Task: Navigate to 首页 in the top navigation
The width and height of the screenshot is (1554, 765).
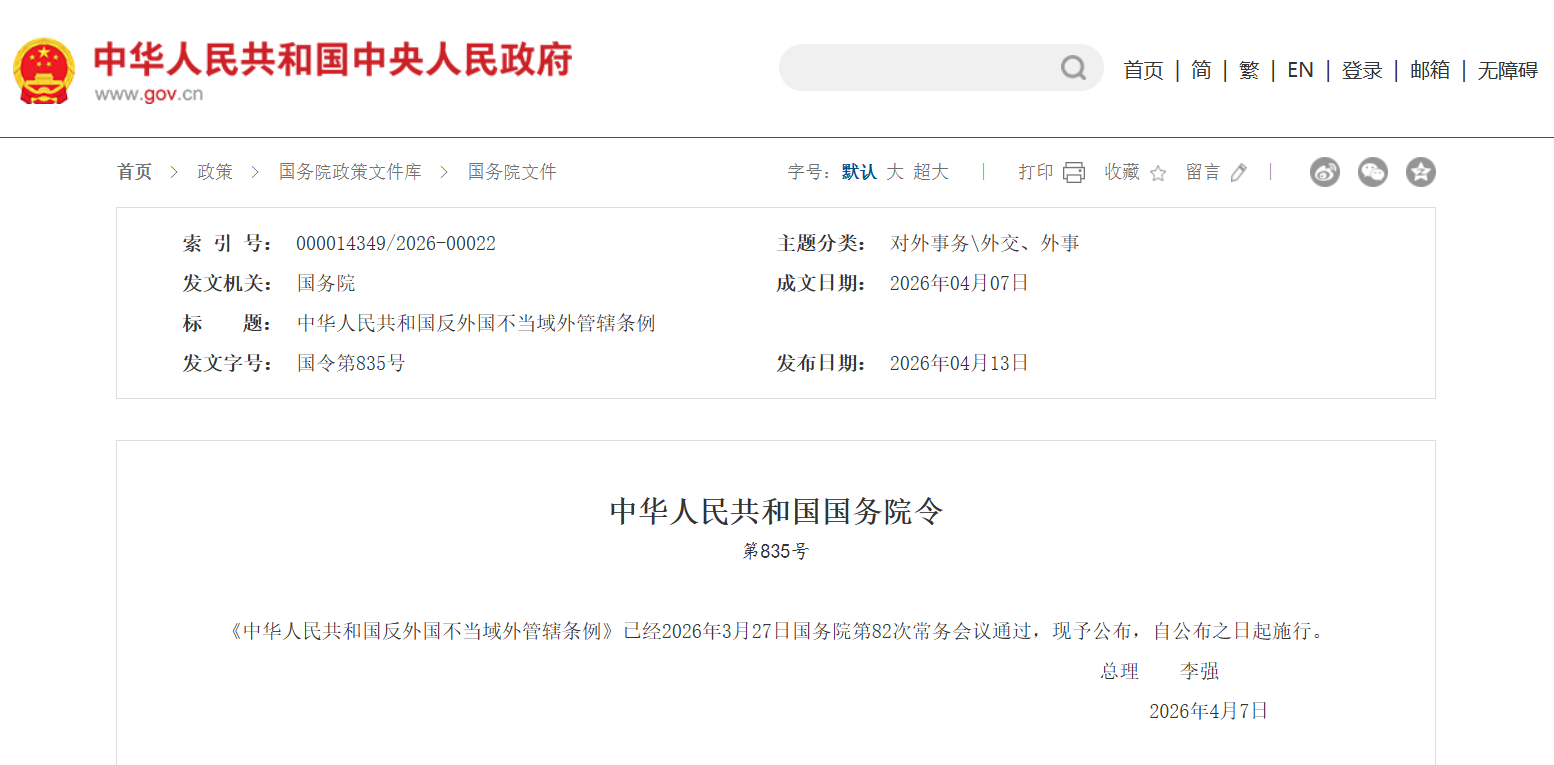Action: (1143, 69)
